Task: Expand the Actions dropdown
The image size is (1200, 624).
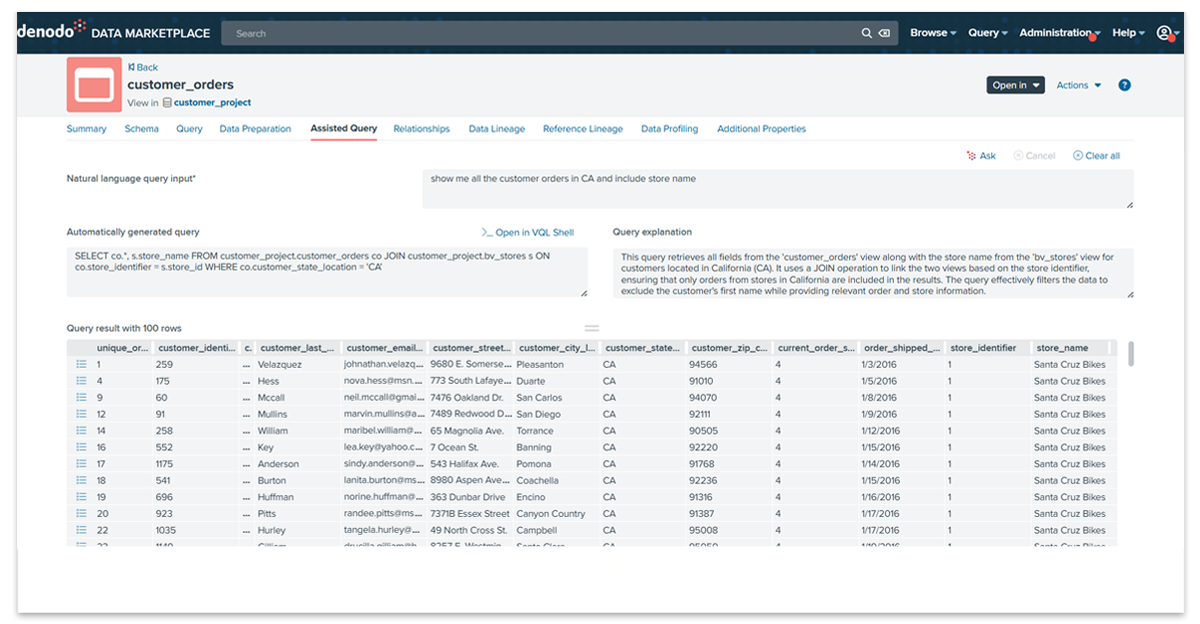Action: point(1078,85)
